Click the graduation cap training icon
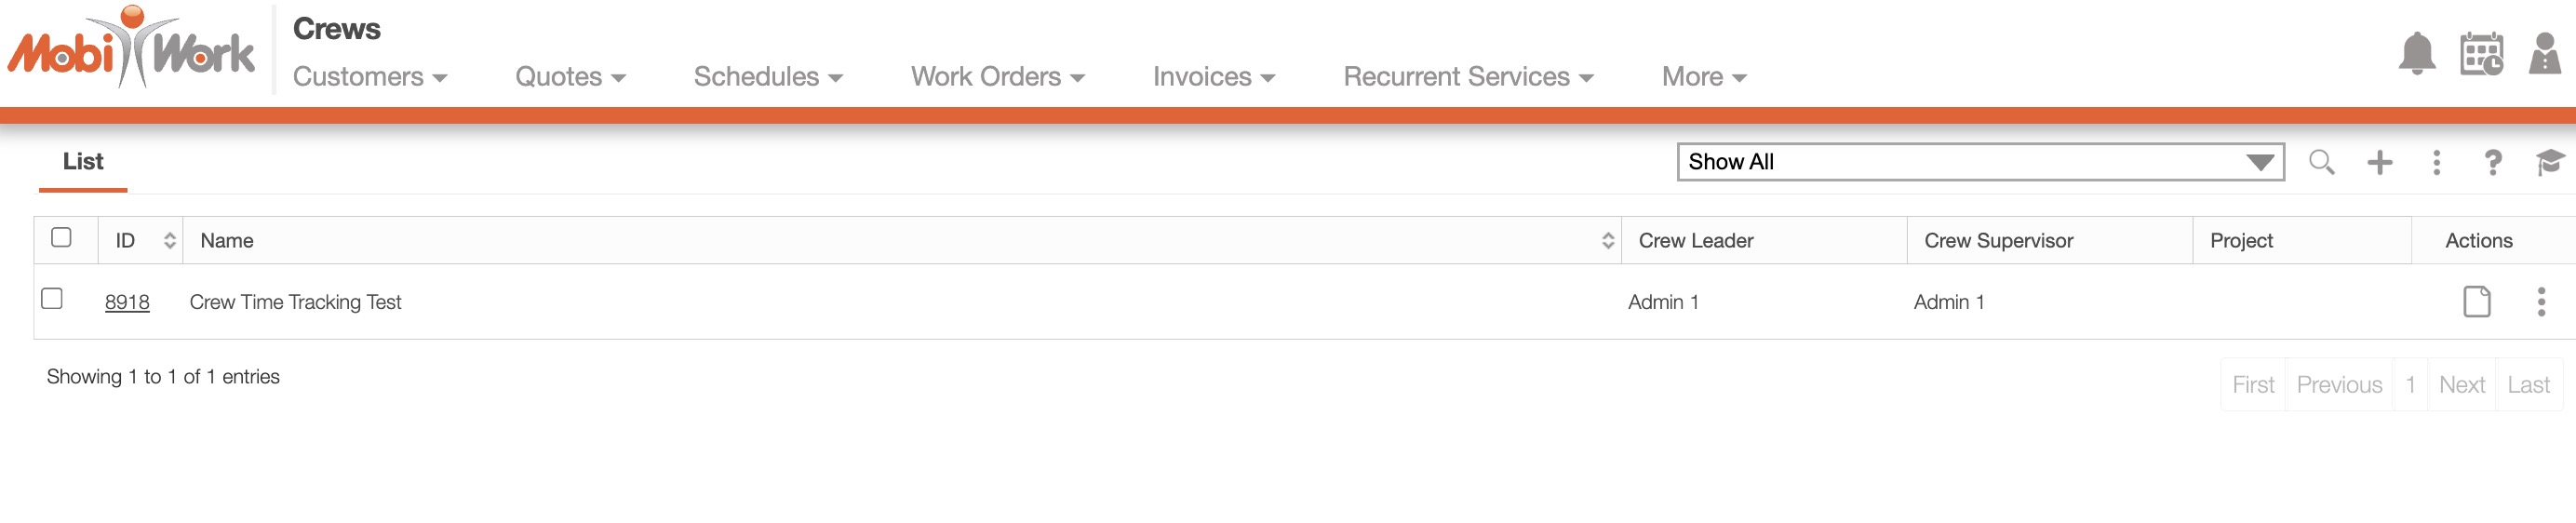The width and height of the screenshot is (2576, 523). click(x=2549, y=162)
